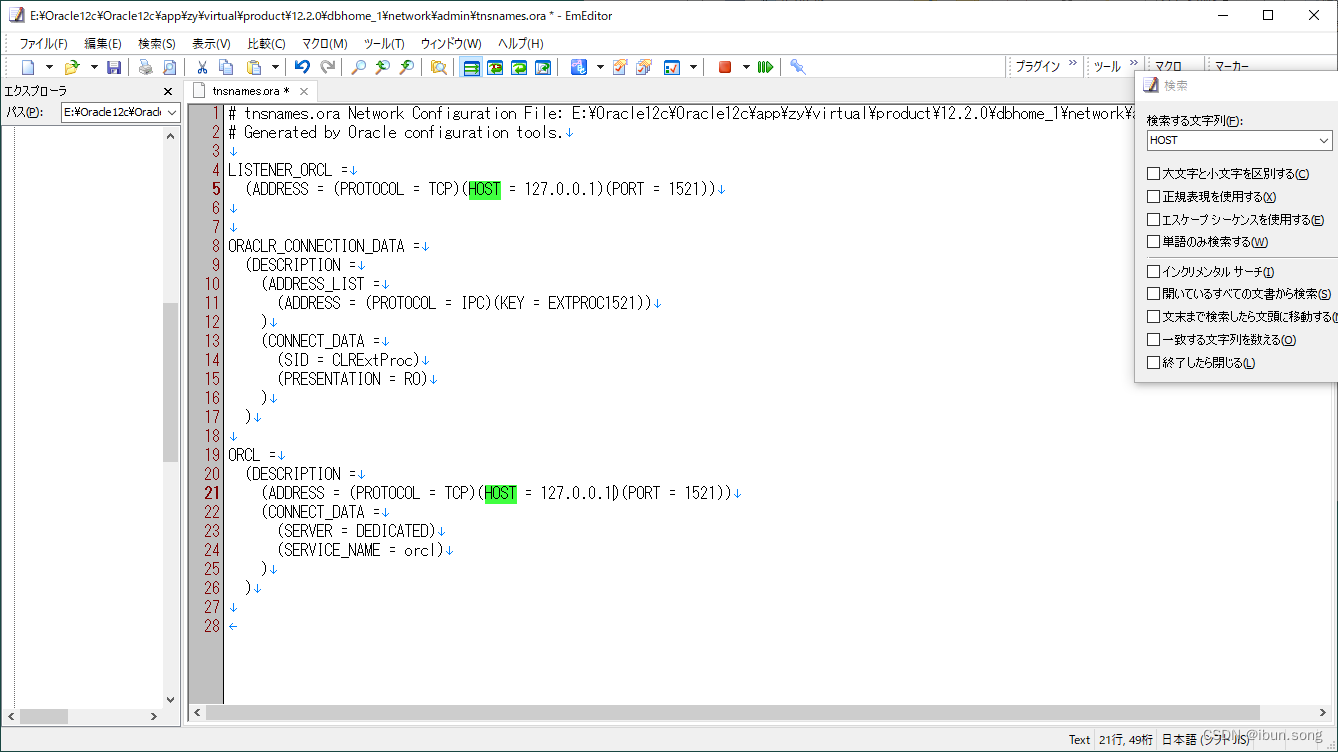Click the red Record macro icon
Viewport: 1338px width, 752px height.
click(725, 67)
